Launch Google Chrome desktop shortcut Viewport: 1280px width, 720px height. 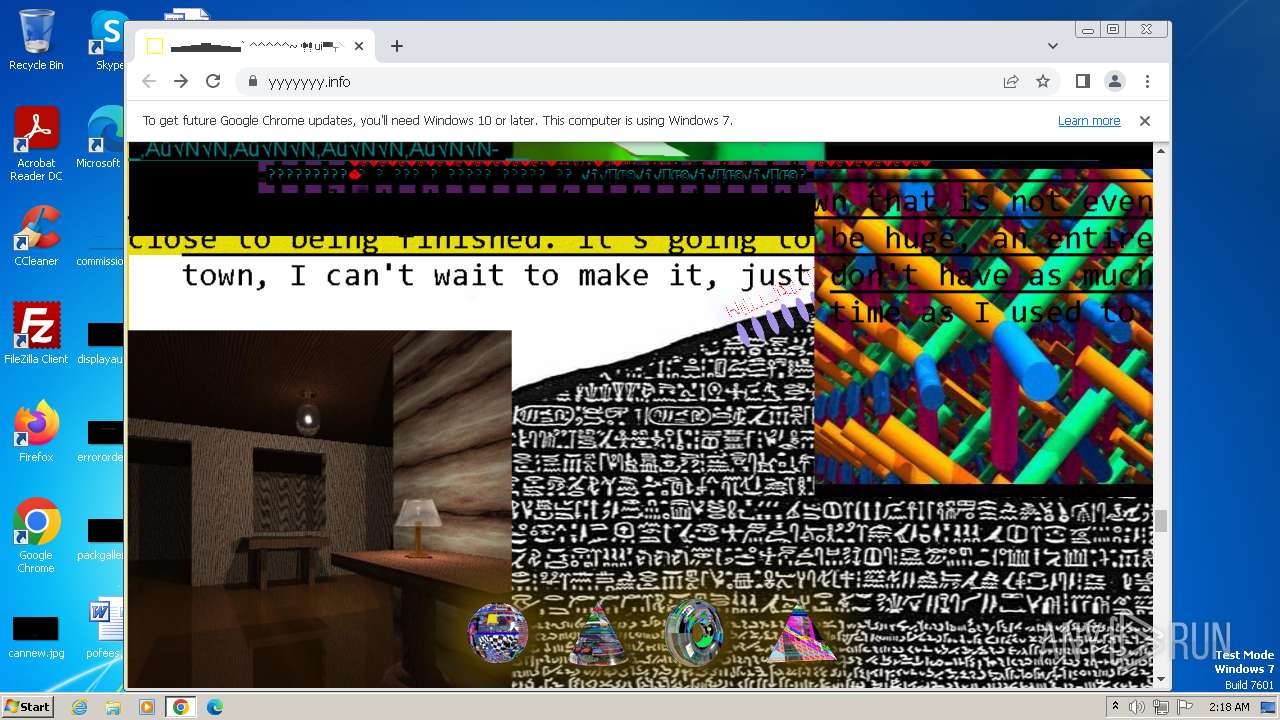(36, 536)
